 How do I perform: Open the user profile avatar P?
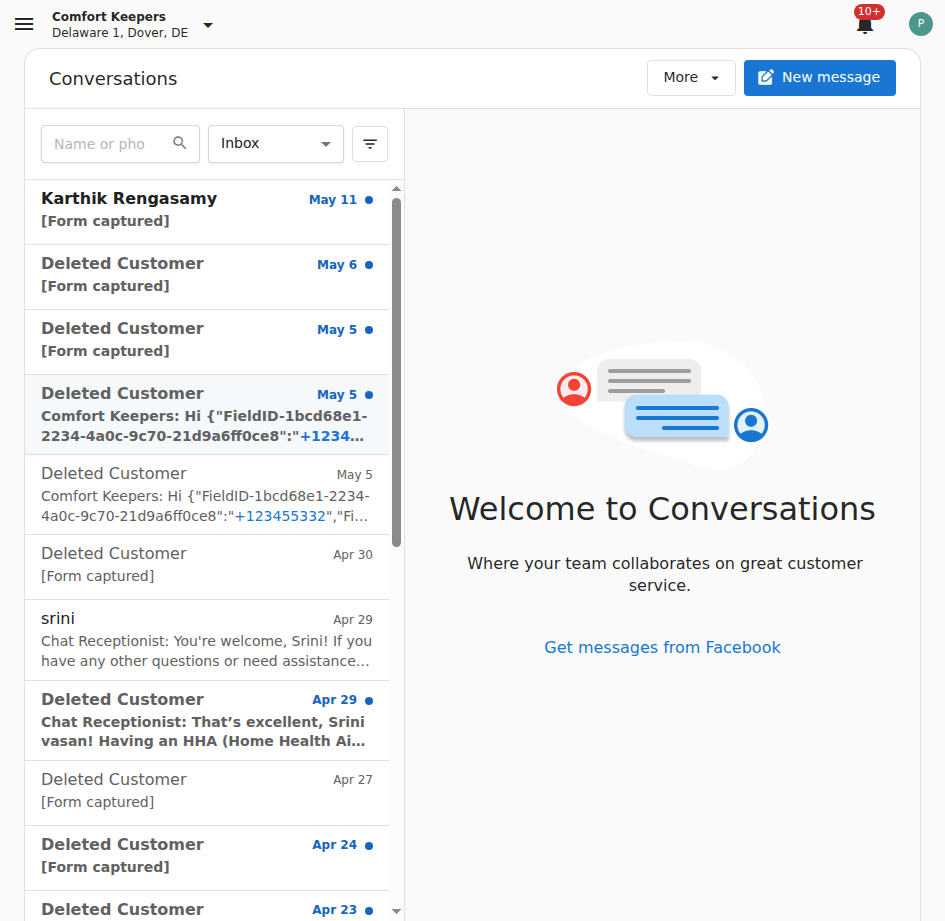click(x=920, y=24)
